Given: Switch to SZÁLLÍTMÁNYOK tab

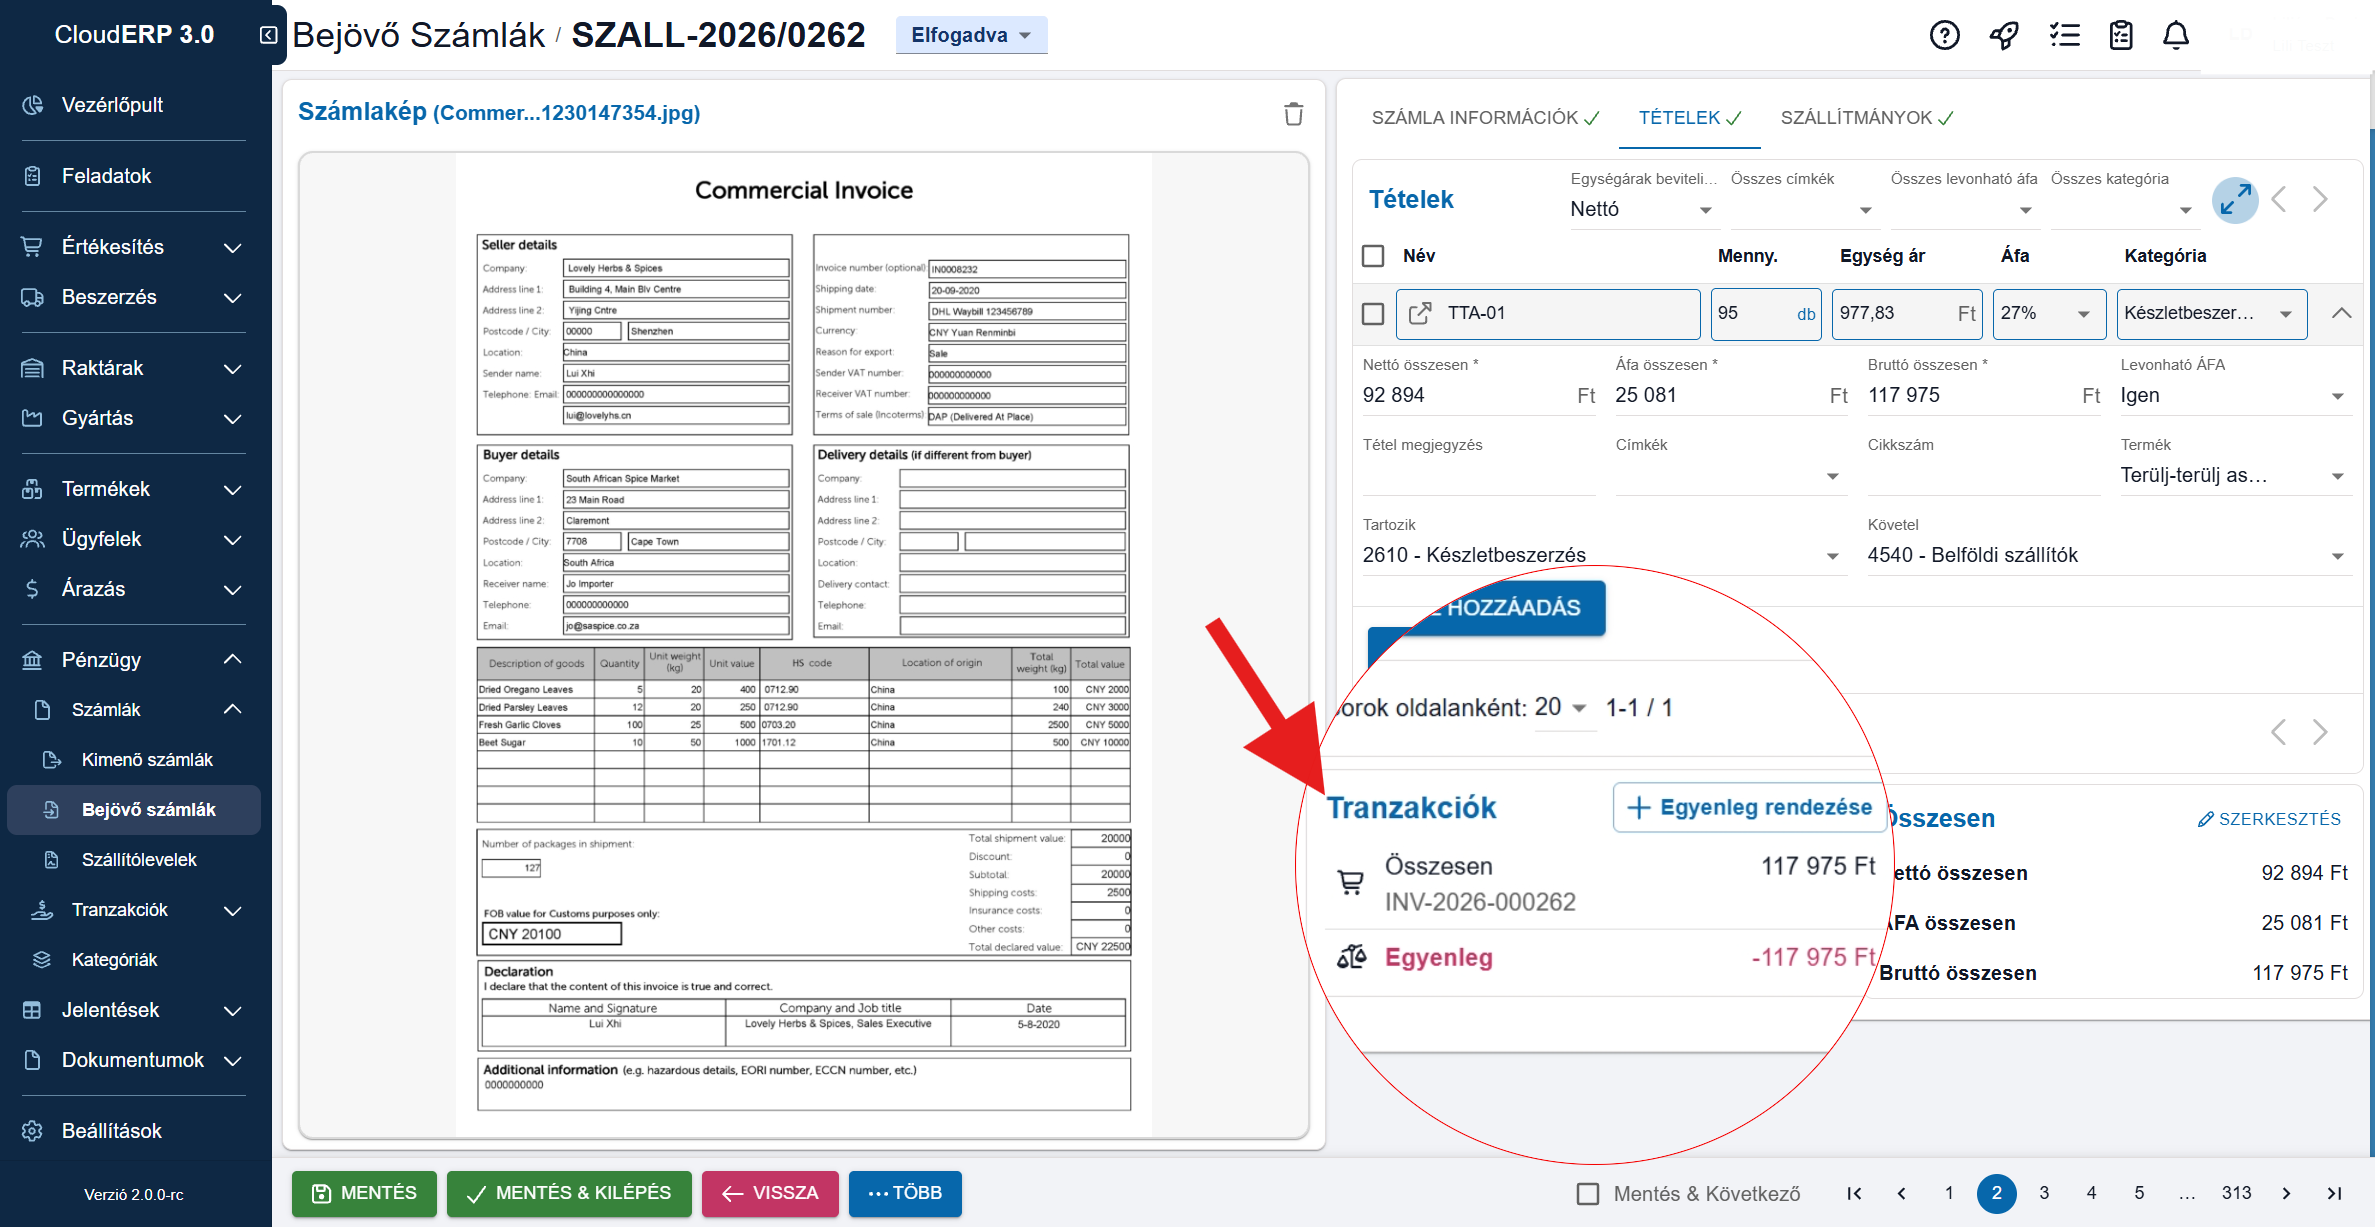Looking at the screenshot, I should [1866, 118].
